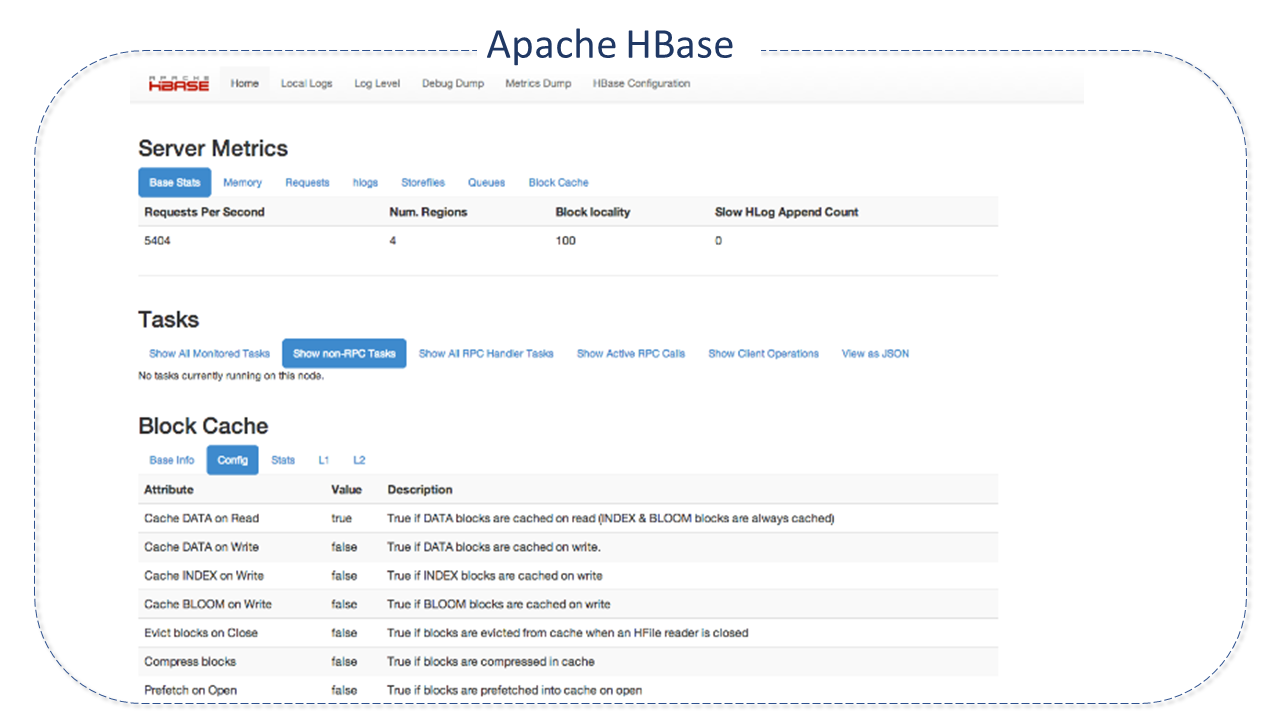The image size is (1280, 720).
Task: Click 'No tasks currently running' message
Action: coord(231,376)
